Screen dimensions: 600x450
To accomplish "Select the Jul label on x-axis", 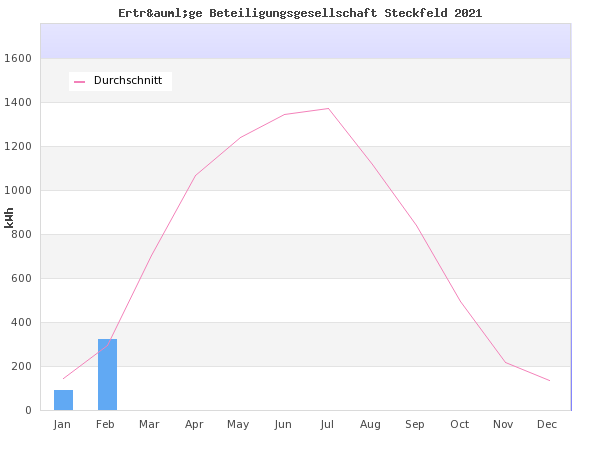I will (x=327, y=425).
